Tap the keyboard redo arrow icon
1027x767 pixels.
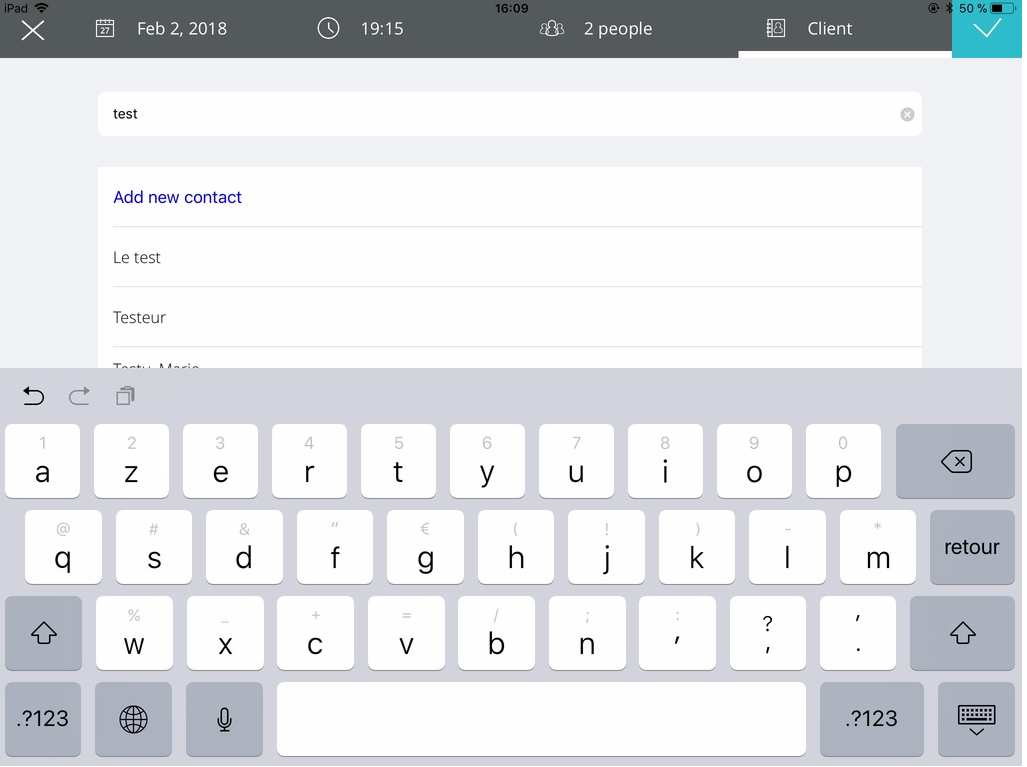click(79, 397)
